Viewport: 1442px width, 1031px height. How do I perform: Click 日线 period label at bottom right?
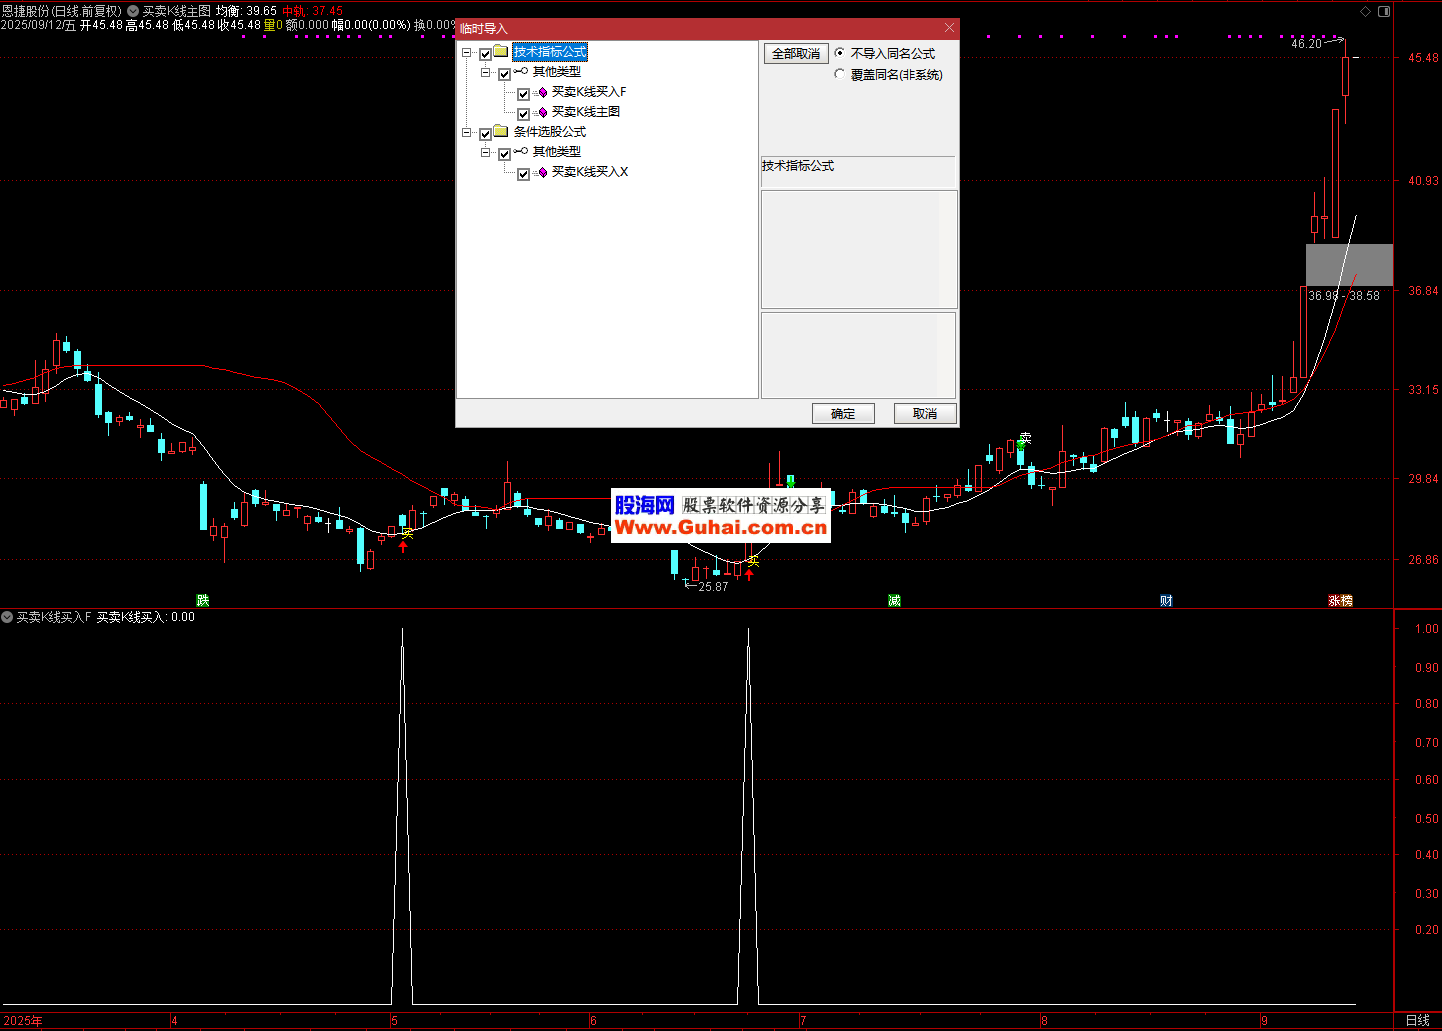click(x=1417, y=1021)
